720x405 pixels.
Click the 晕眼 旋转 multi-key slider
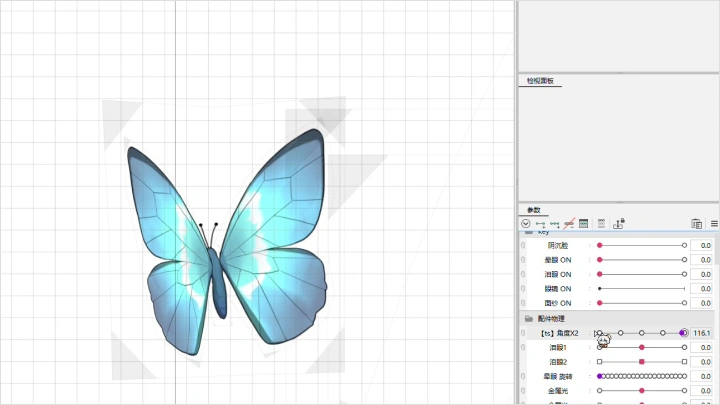641,376
